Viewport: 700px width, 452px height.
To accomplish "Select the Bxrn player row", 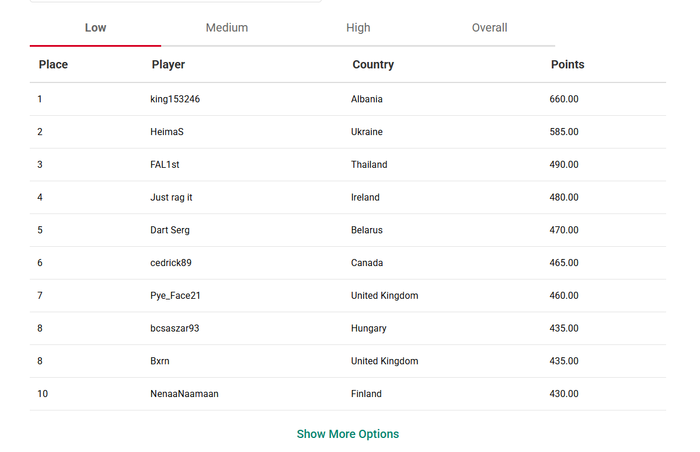I will pyautogui.click(x=348, y=361).
